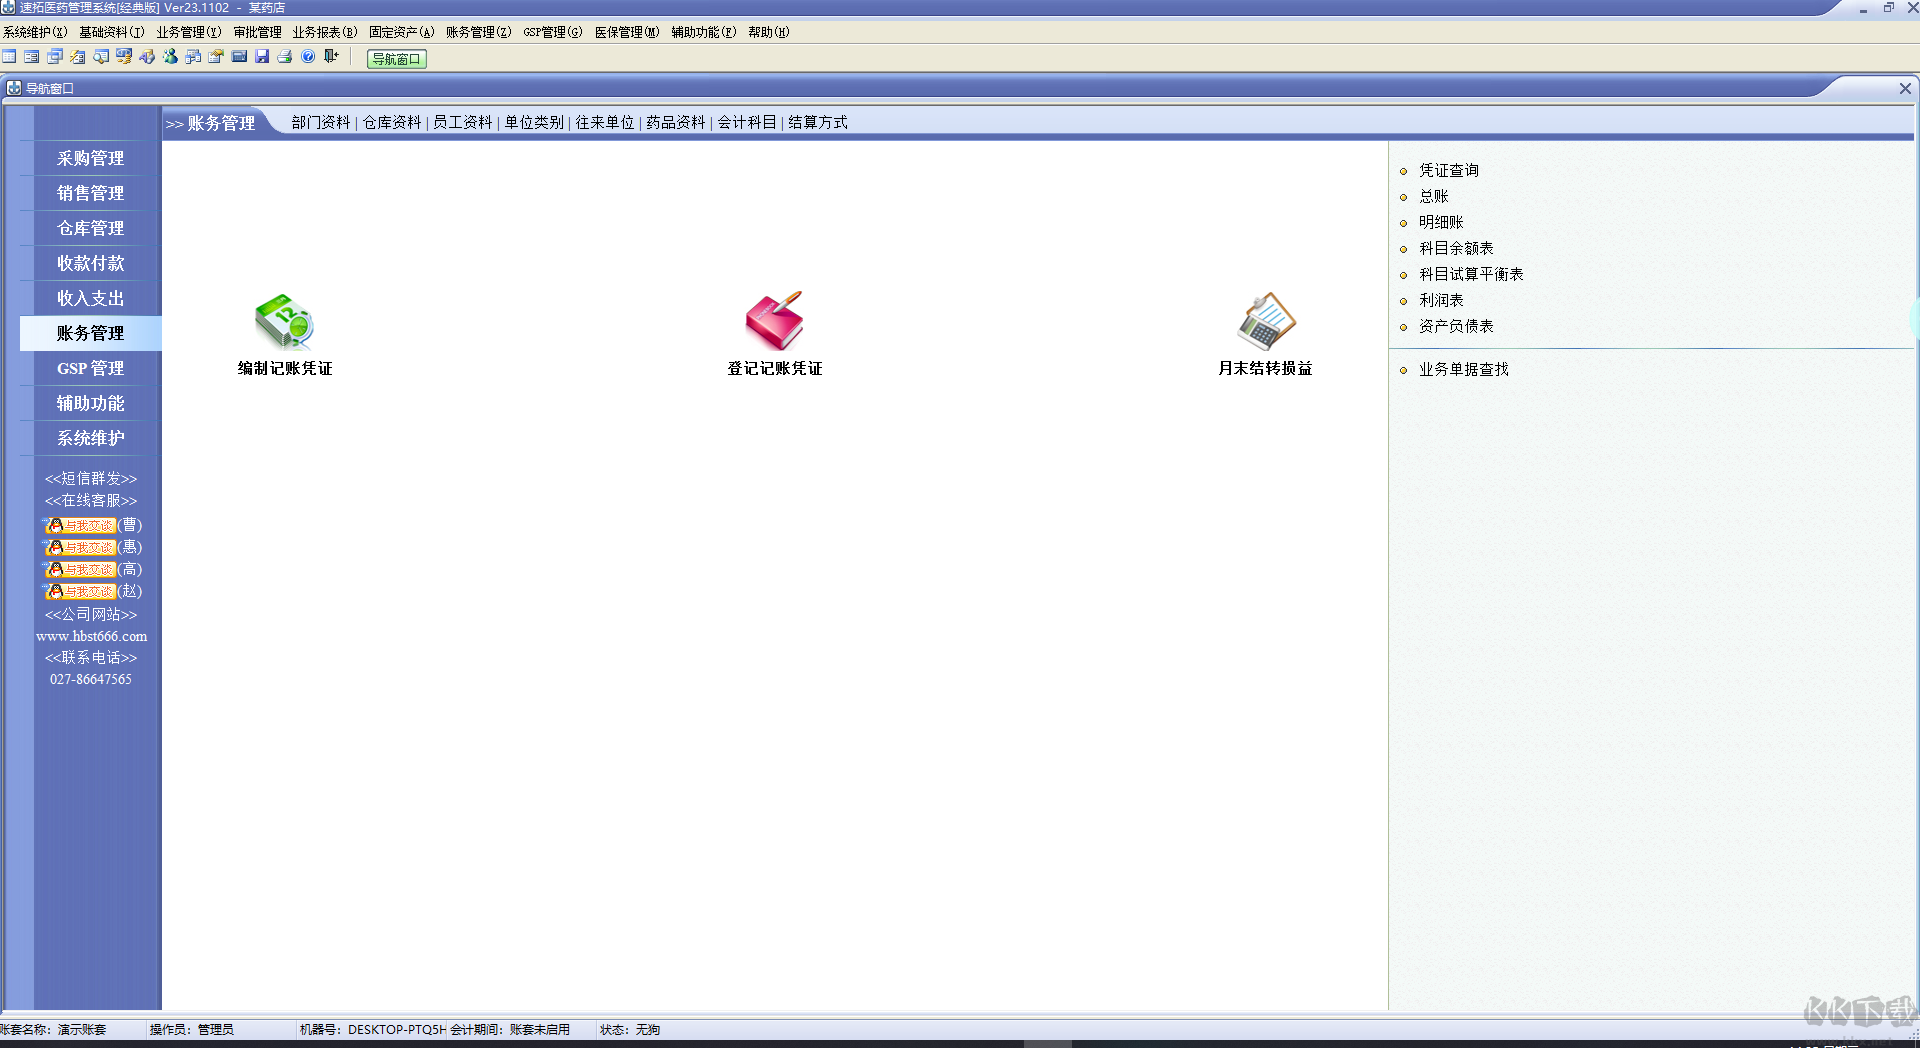This screenshot has width=1920, height=1048.
Task: Click the calculator toolbar icon
Action: (239, 57)
